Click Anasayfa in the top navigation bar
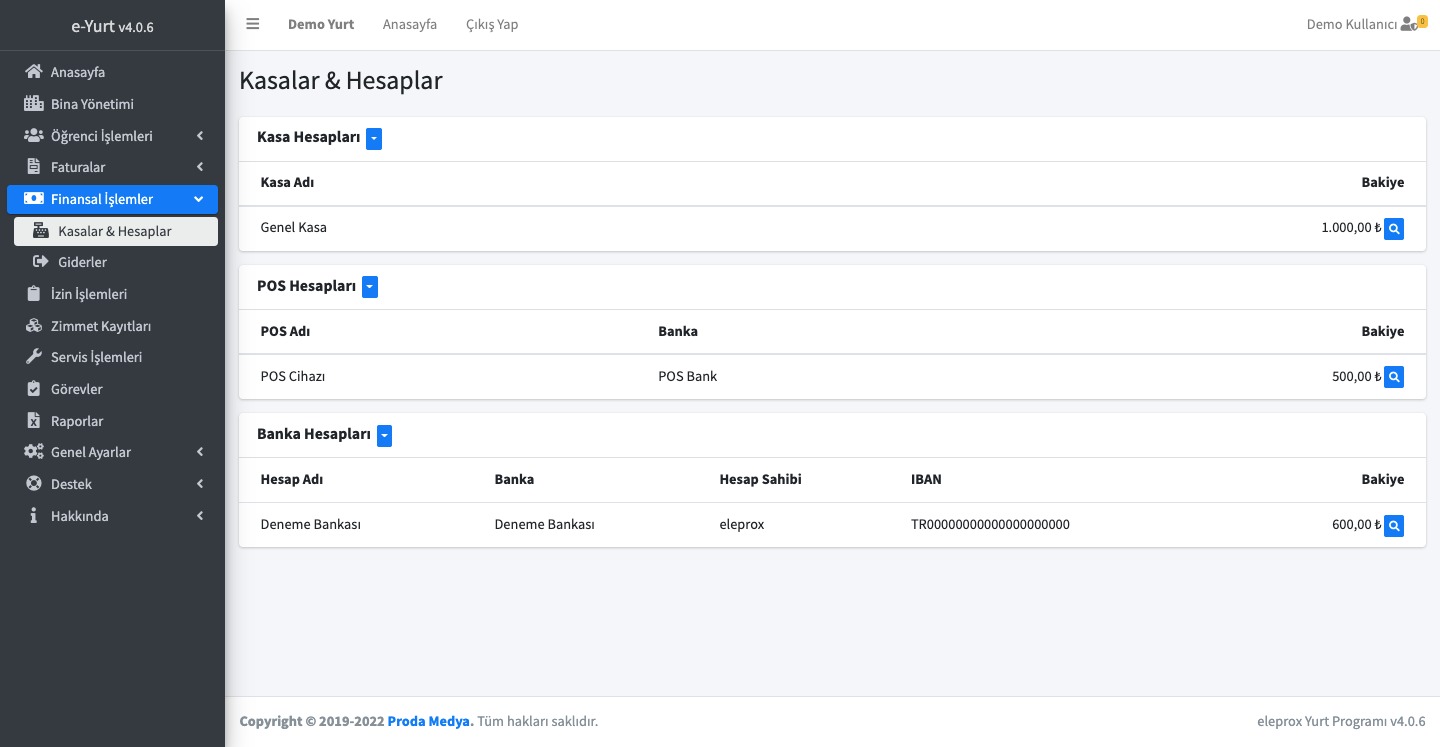Image resolution: width=1440 pixels, height=747 pixels. click(410, 24)
